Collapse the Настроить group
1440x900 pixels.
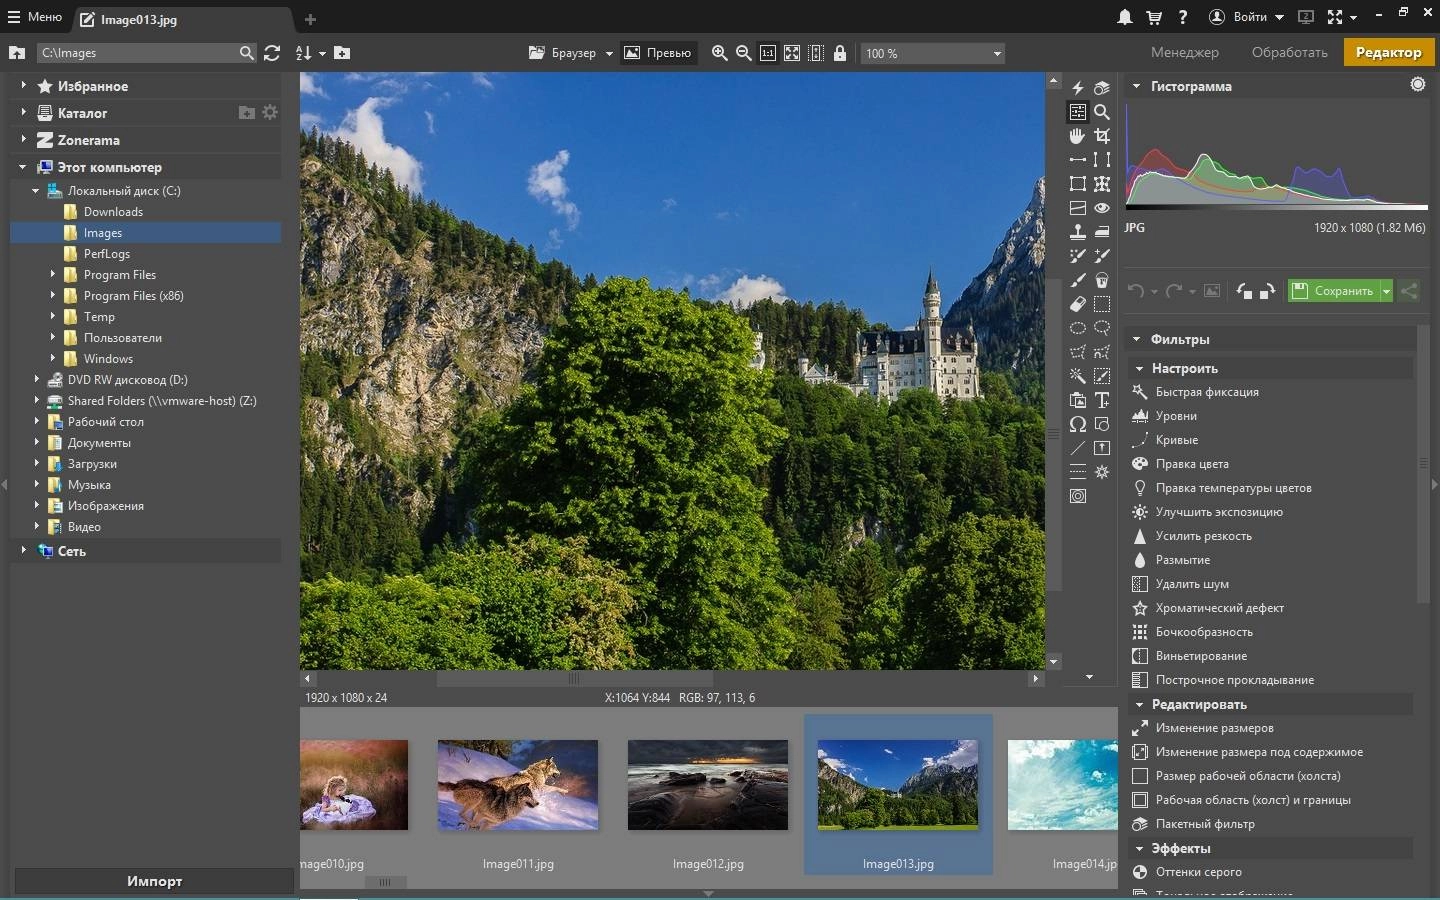(1139, 368)
